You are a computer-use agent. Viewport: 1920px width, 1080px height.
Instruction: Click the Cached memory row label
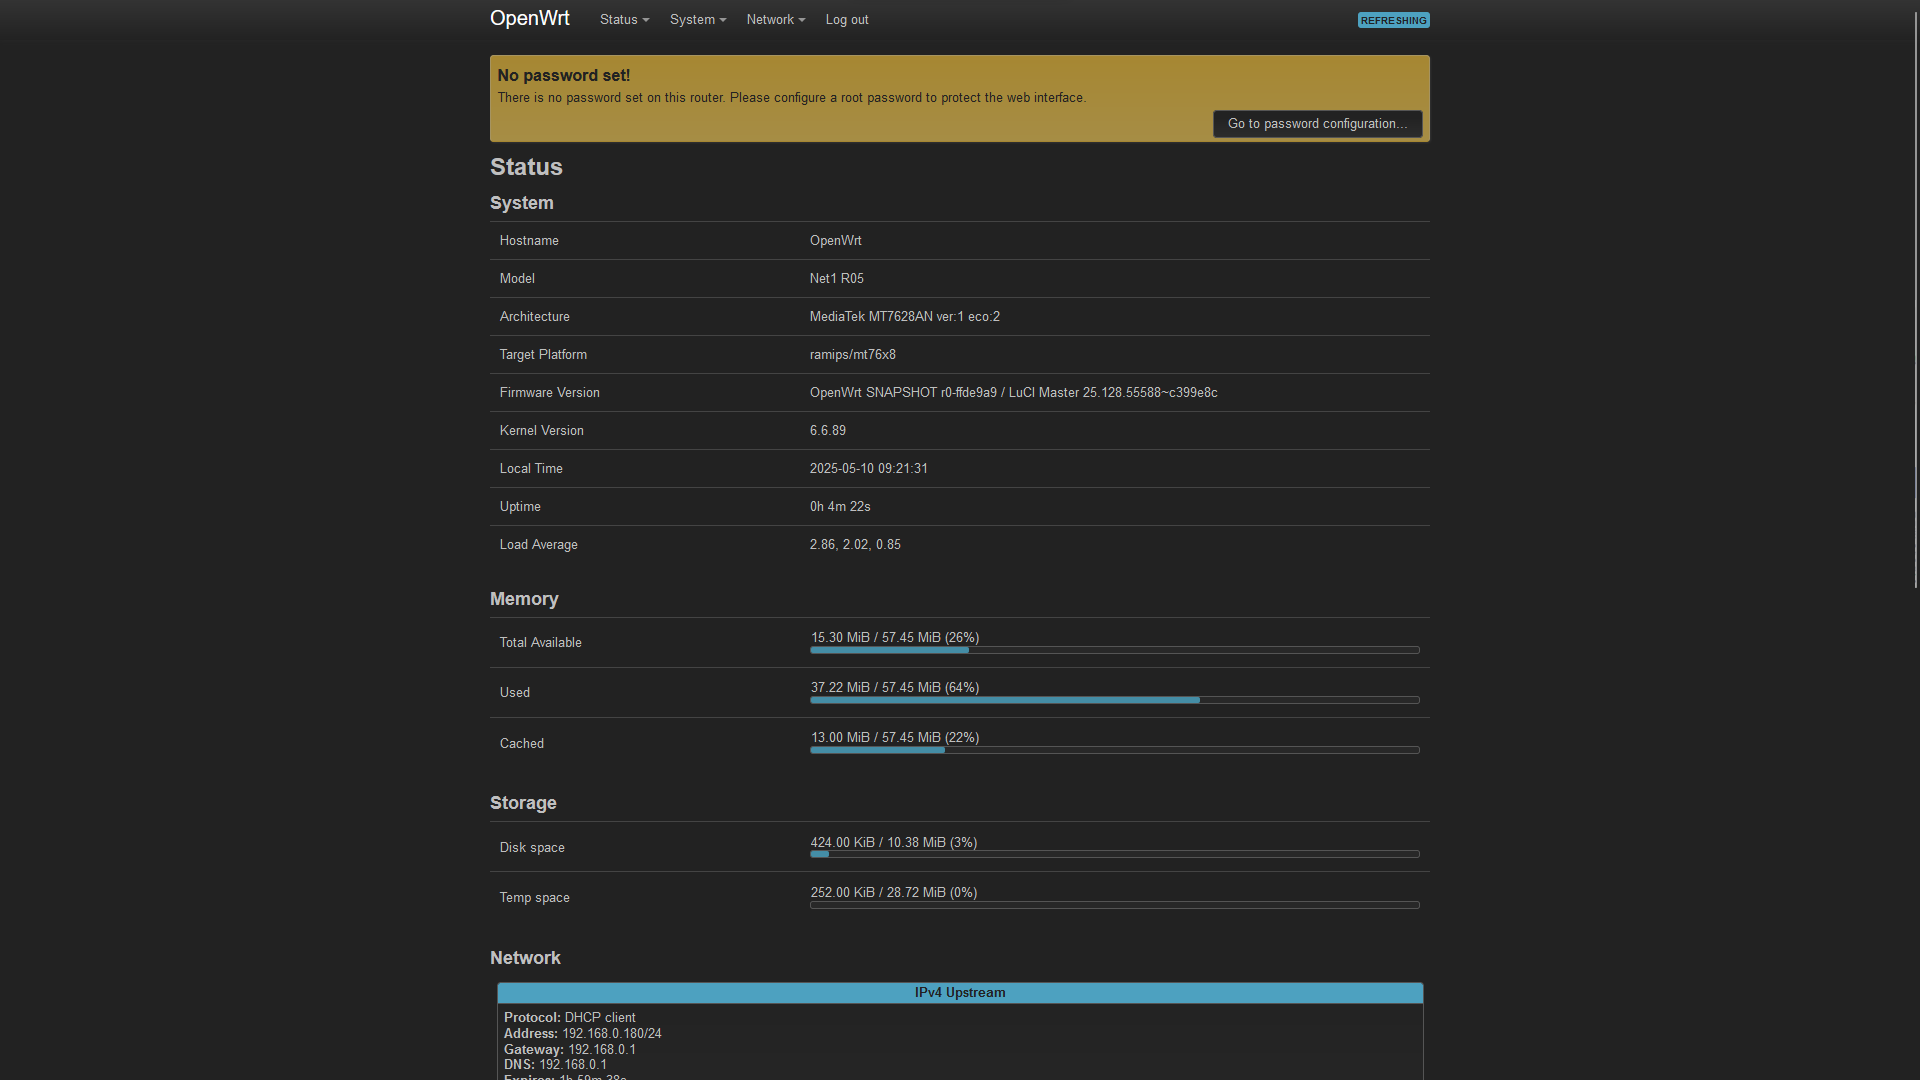[522, 744]
